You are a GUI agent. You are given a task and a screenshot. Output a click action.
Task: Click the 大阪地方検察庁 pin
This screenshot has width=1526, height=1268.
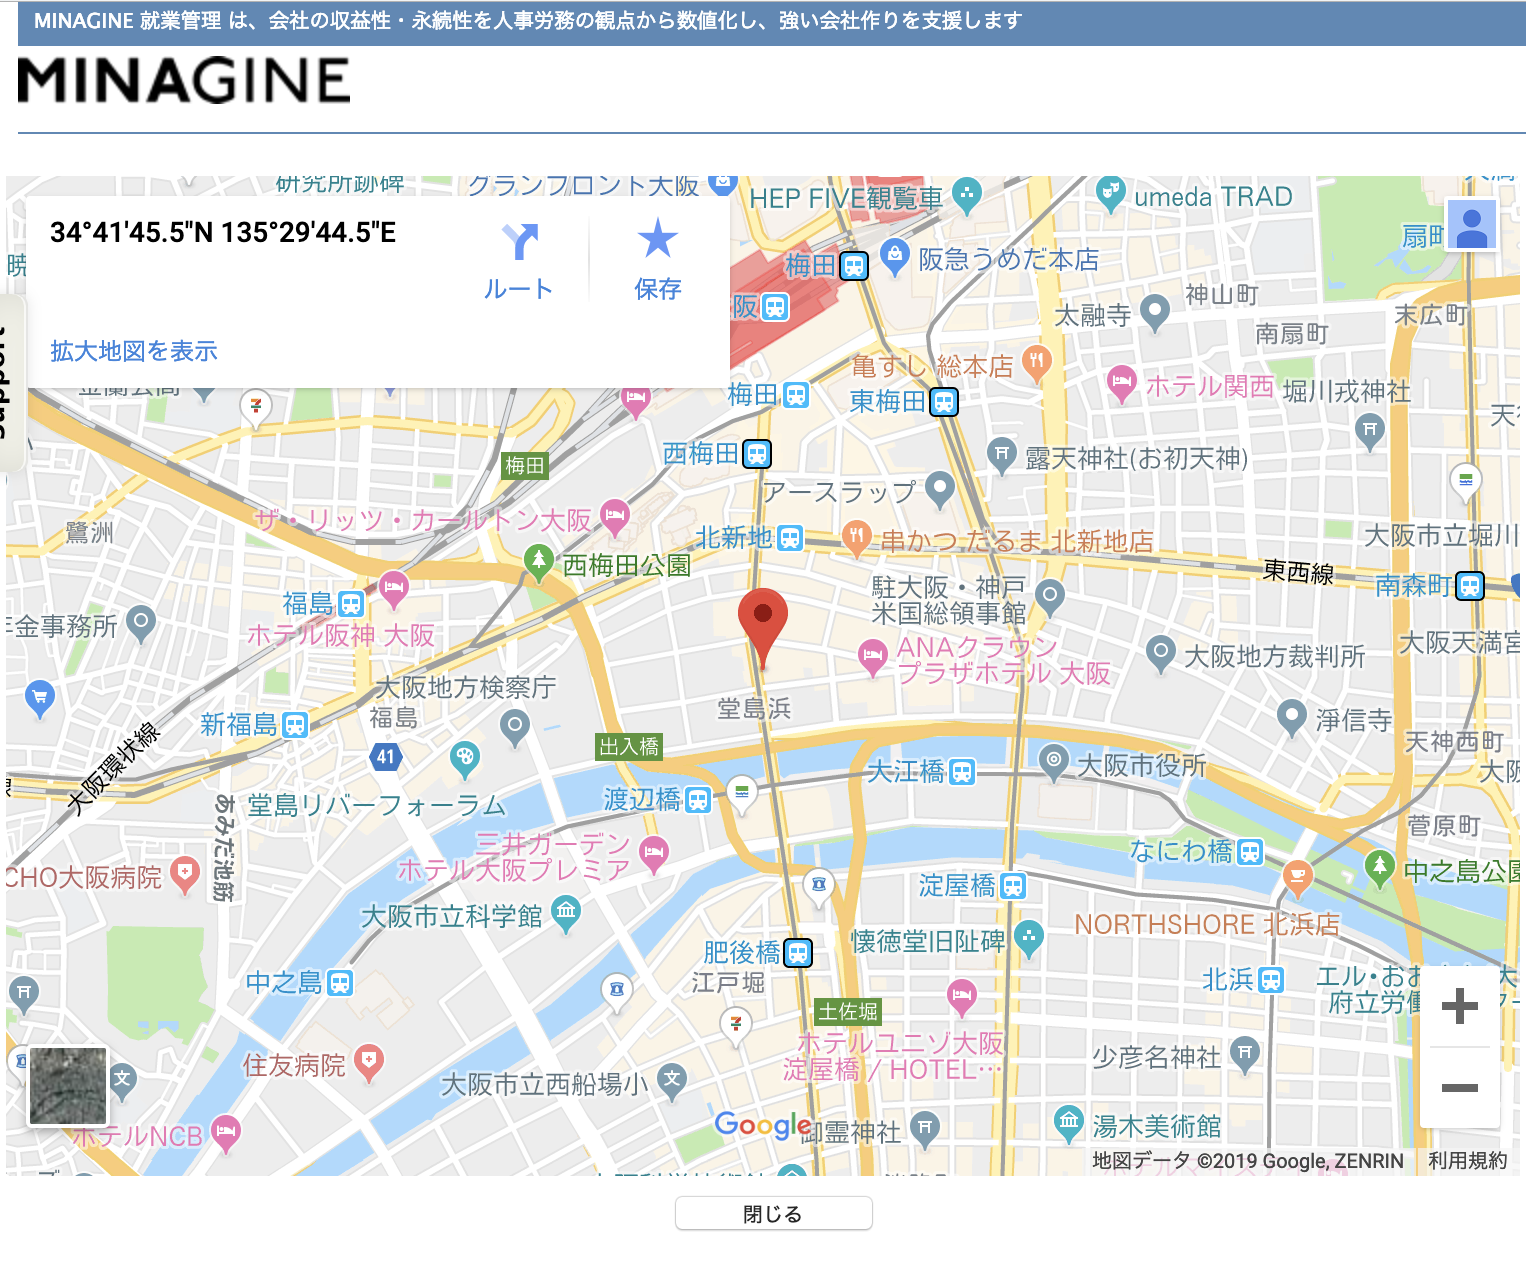click(x=514, y=728)
